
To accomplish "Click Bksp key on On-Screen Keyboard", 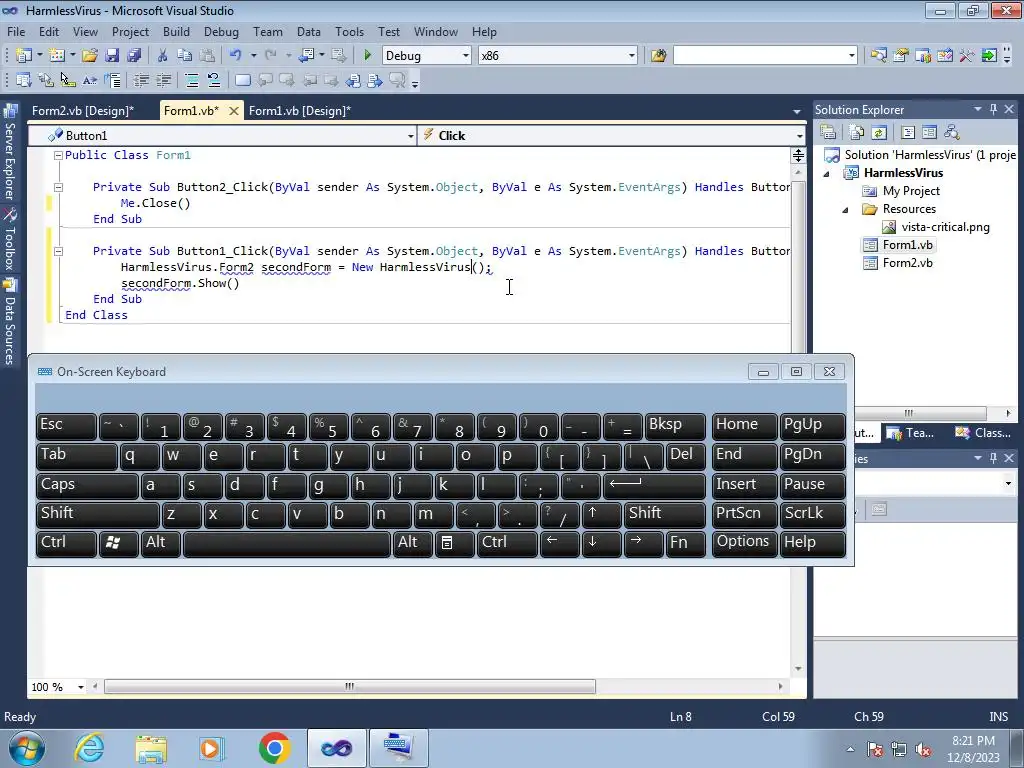I will [675, 426].
